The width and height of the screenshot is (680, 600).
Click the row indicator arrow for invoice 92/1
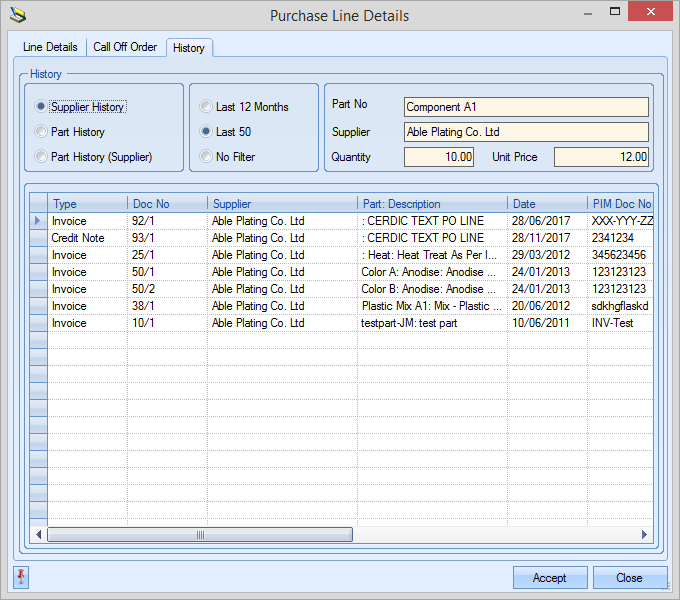pyautogui.click(x=38, y=221)
